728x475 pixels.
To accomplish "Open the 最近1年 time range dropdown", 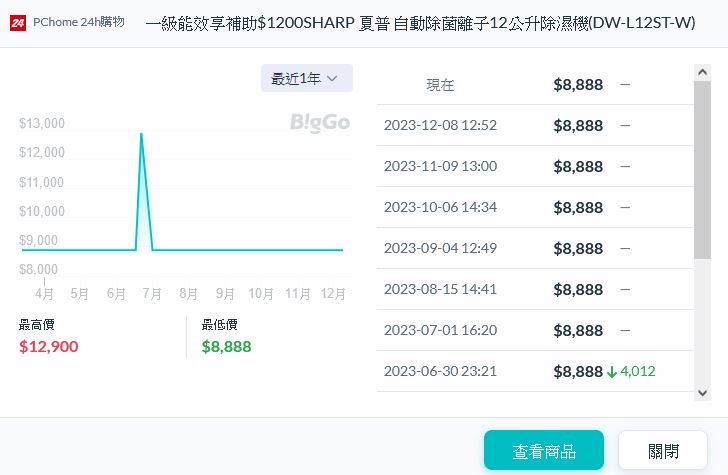I will pyautogui.click(x=306, y=78).
